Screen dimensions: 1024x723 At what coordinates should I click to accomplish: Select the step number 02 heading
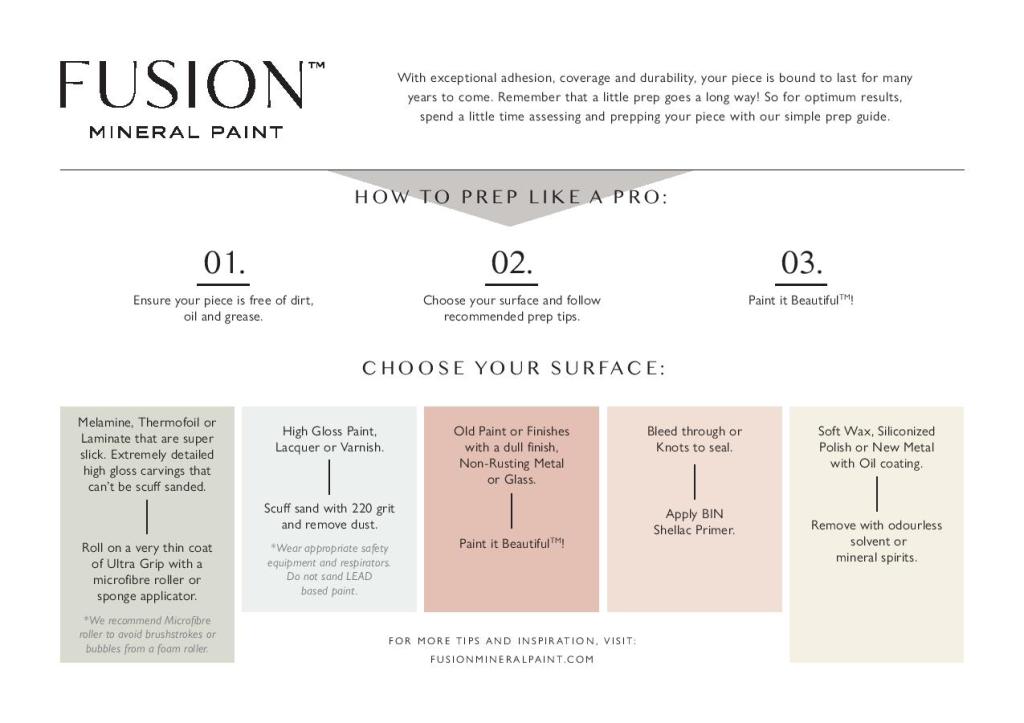(x=511, y=263)
